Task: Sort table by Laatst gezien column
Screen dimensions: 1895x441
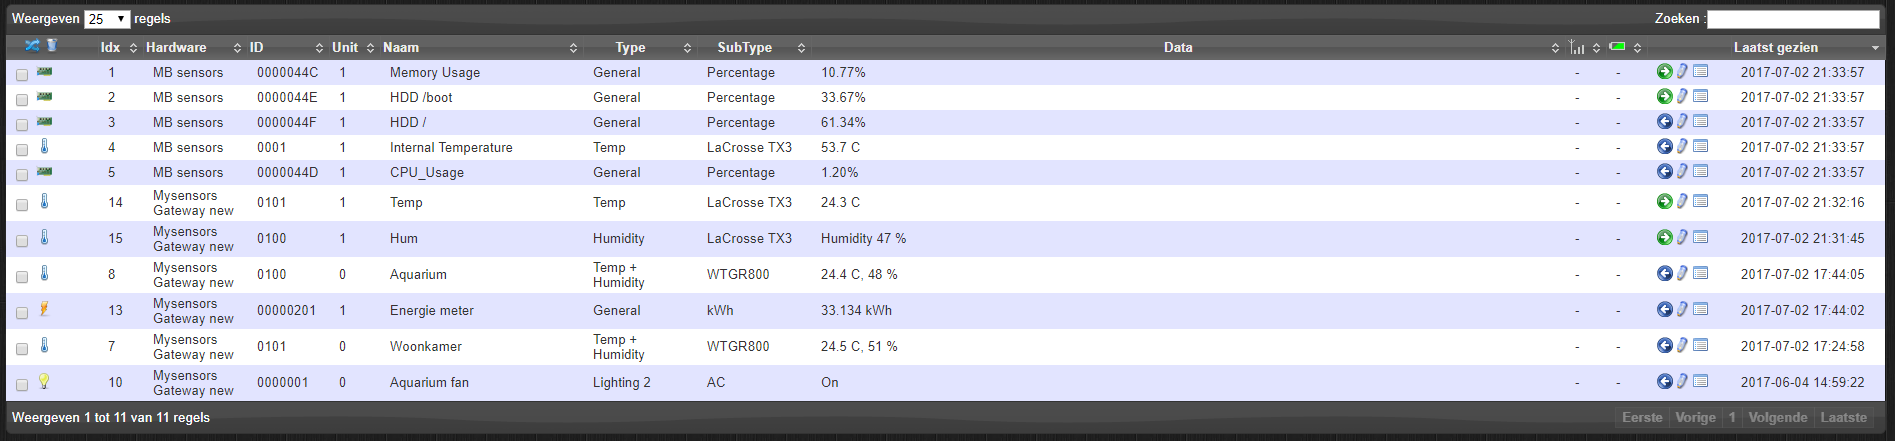Action: point(1775,47)
